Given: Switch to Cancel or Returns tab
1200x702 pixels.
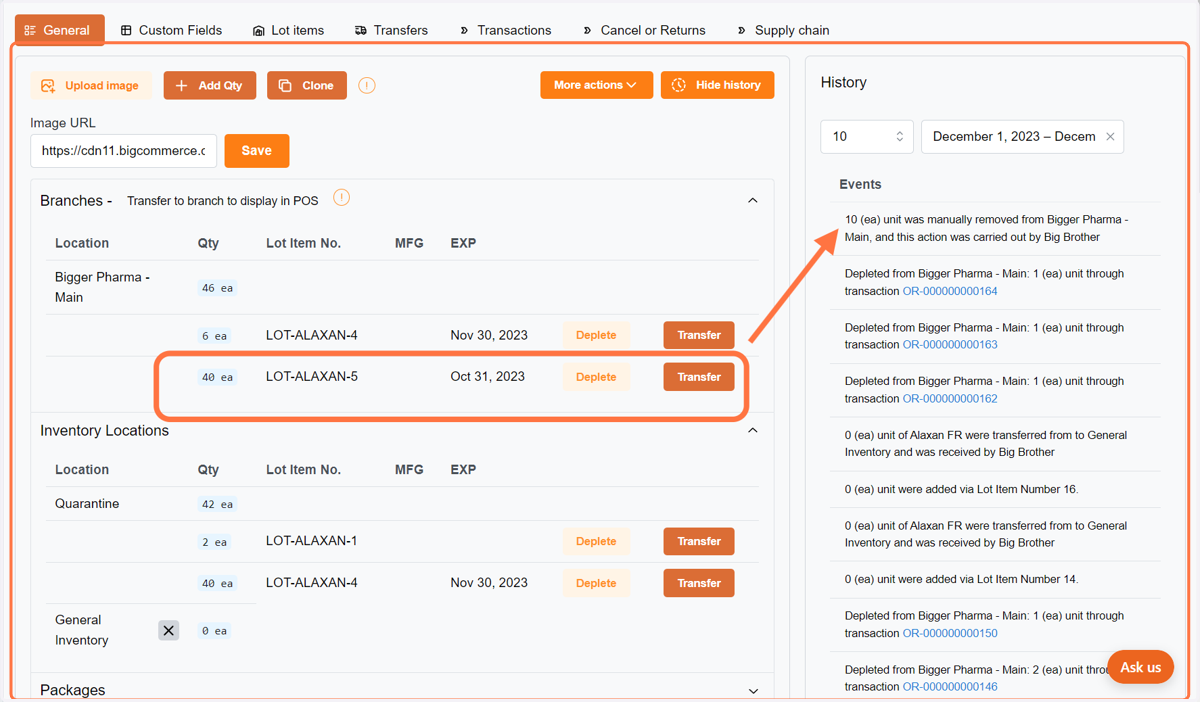Looking at the screenshot, I should tap(643, 30).
